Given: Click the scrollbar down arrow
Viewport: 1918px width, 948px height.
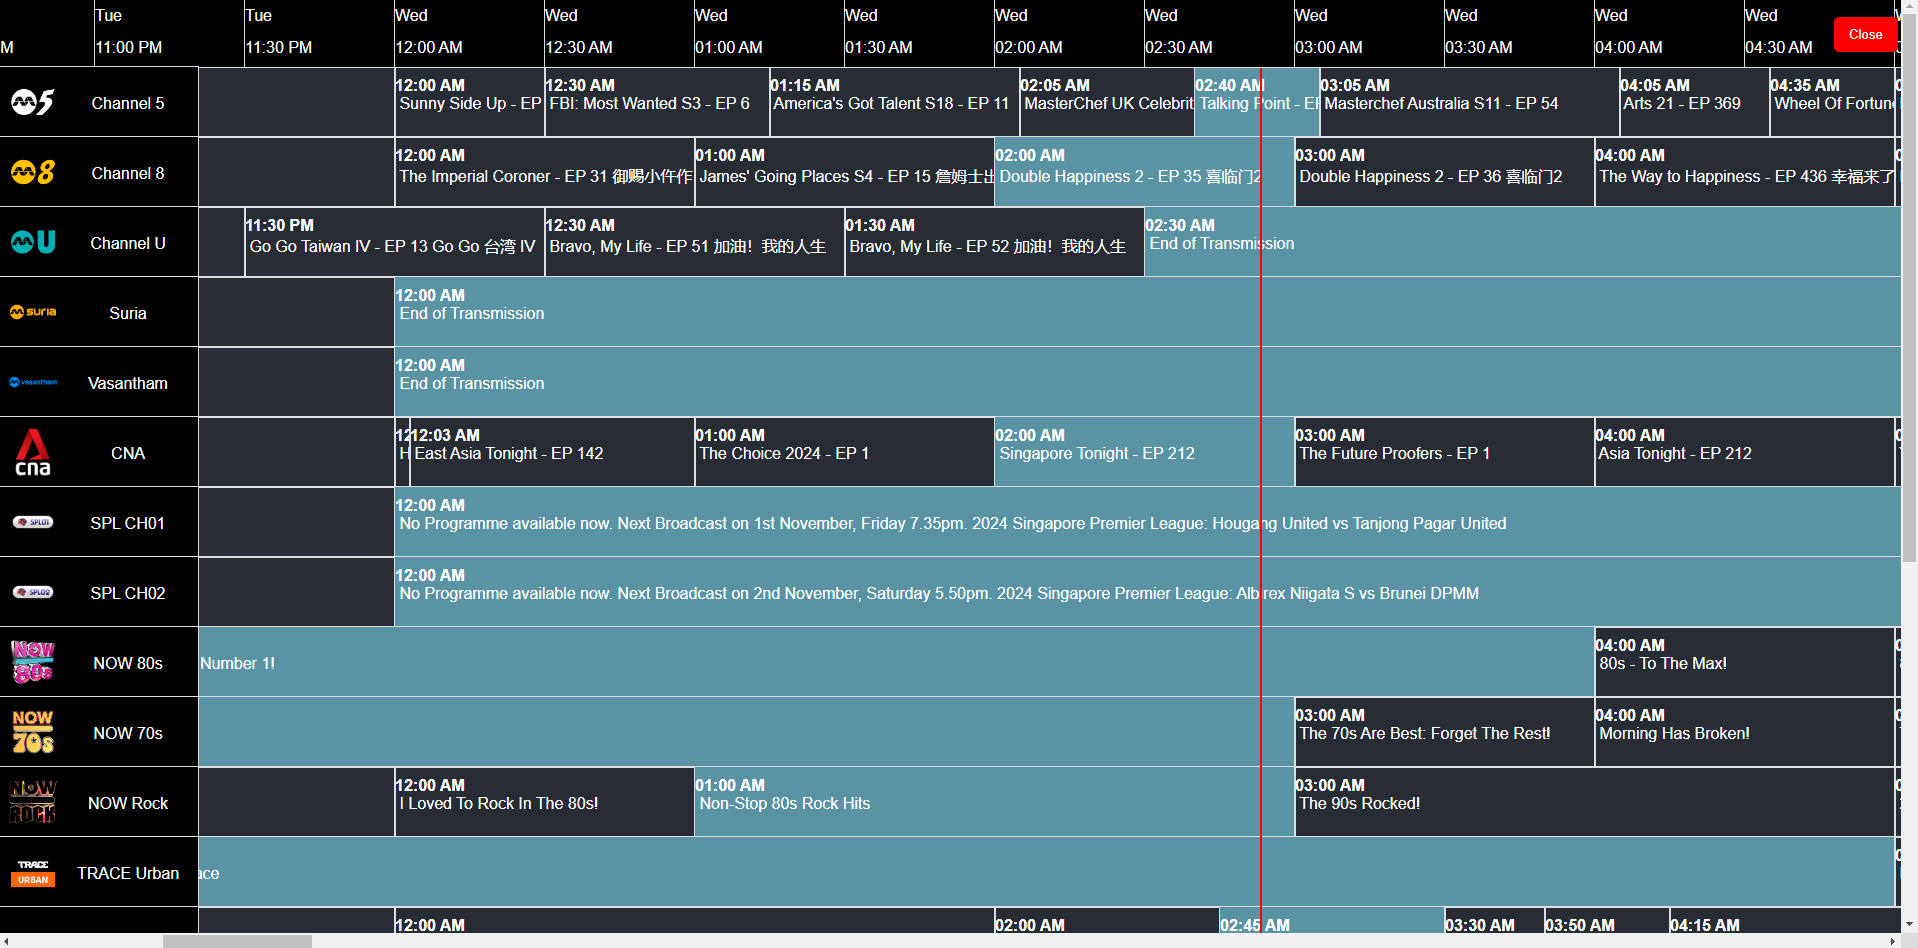Looking at the screenshot, I should click(1909, 925).
